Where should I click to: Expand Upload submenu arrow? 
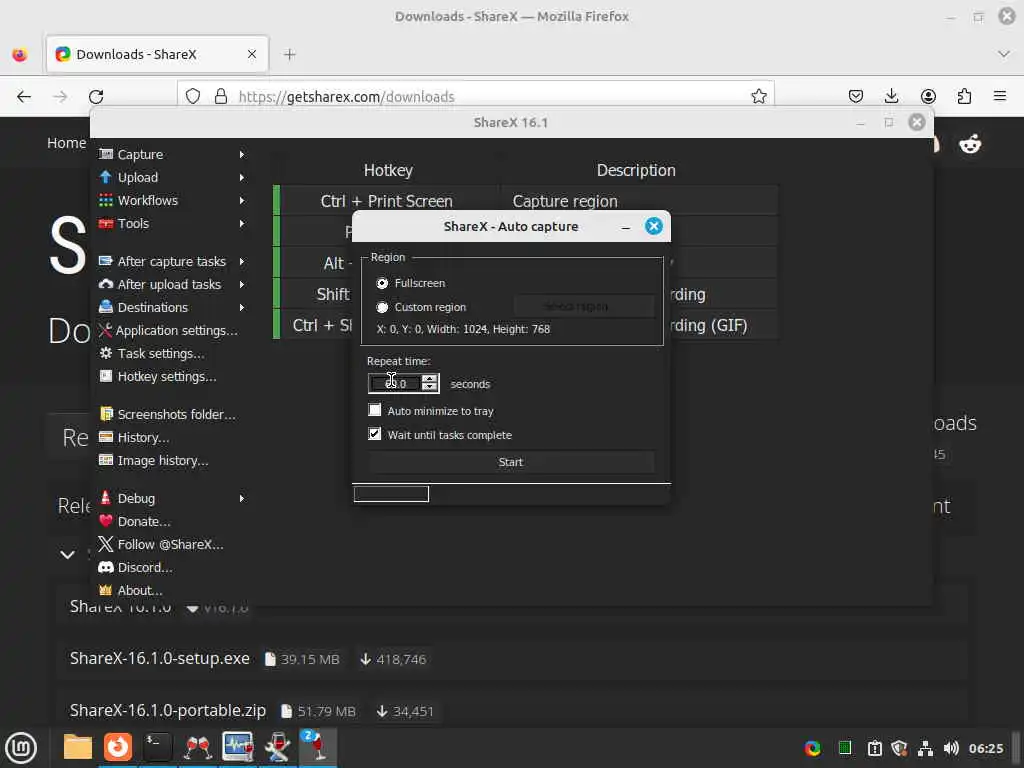(242, 178)
